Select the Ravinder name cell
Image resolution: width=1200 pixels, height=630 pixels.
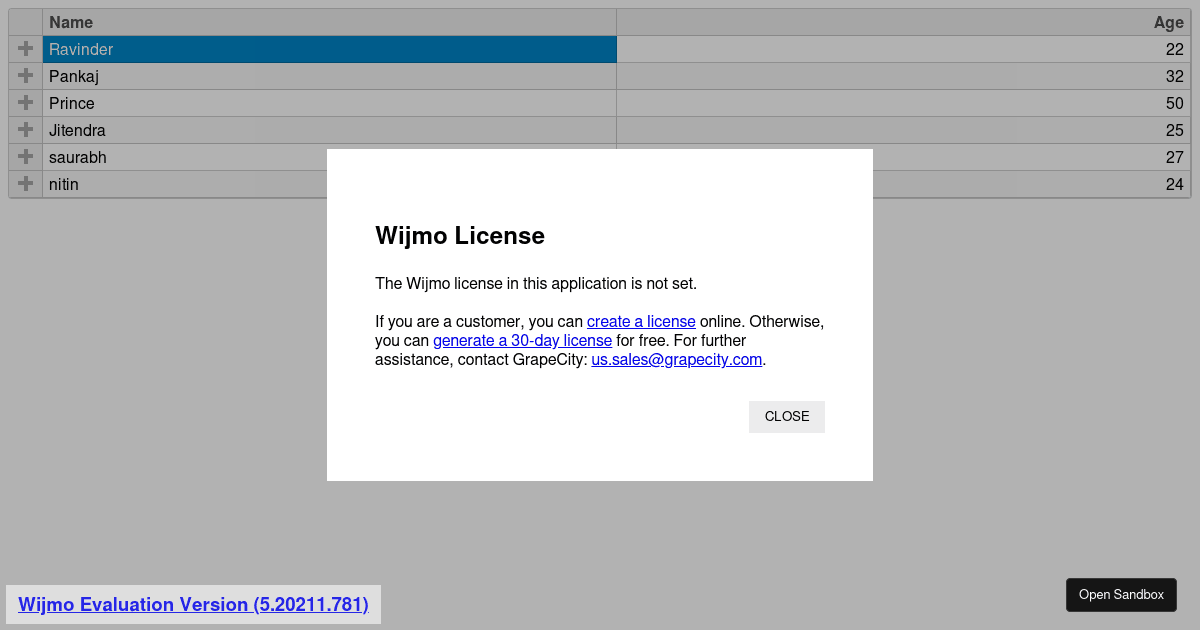[329, 49]
